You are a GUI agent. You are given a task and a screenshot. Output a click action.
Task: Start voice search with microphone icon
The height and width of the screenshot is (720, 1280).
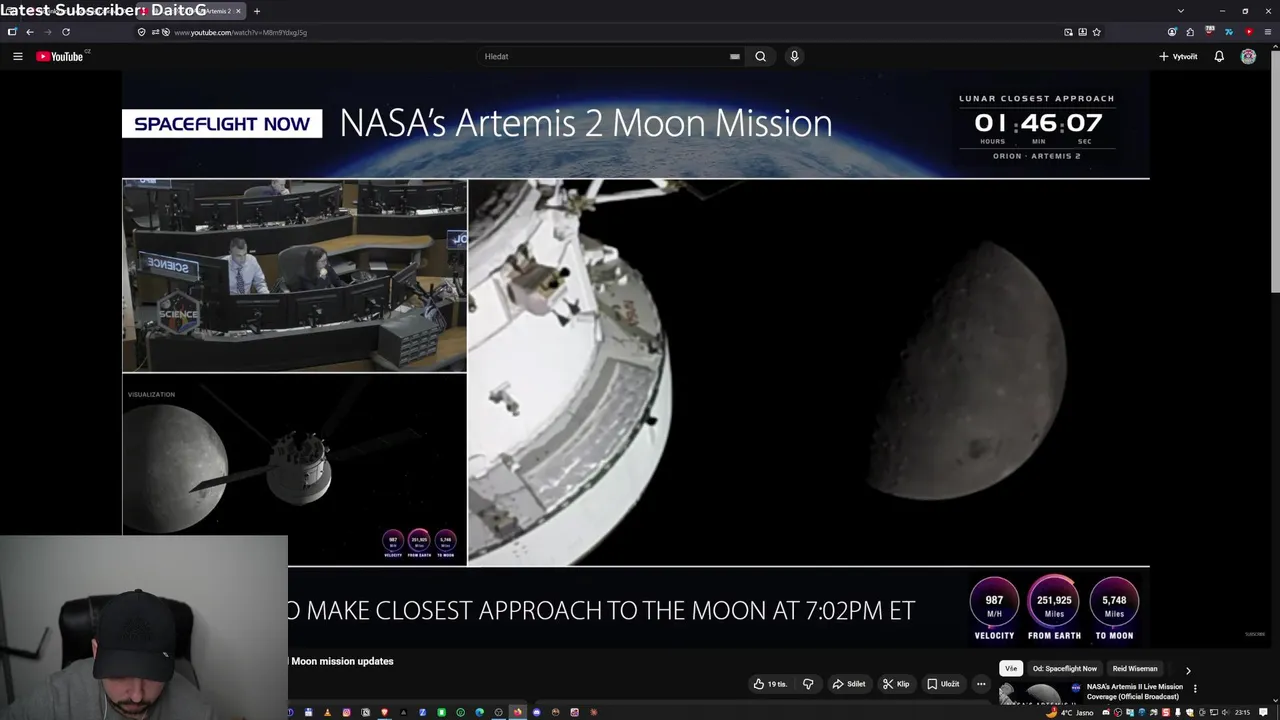(794, 56)
